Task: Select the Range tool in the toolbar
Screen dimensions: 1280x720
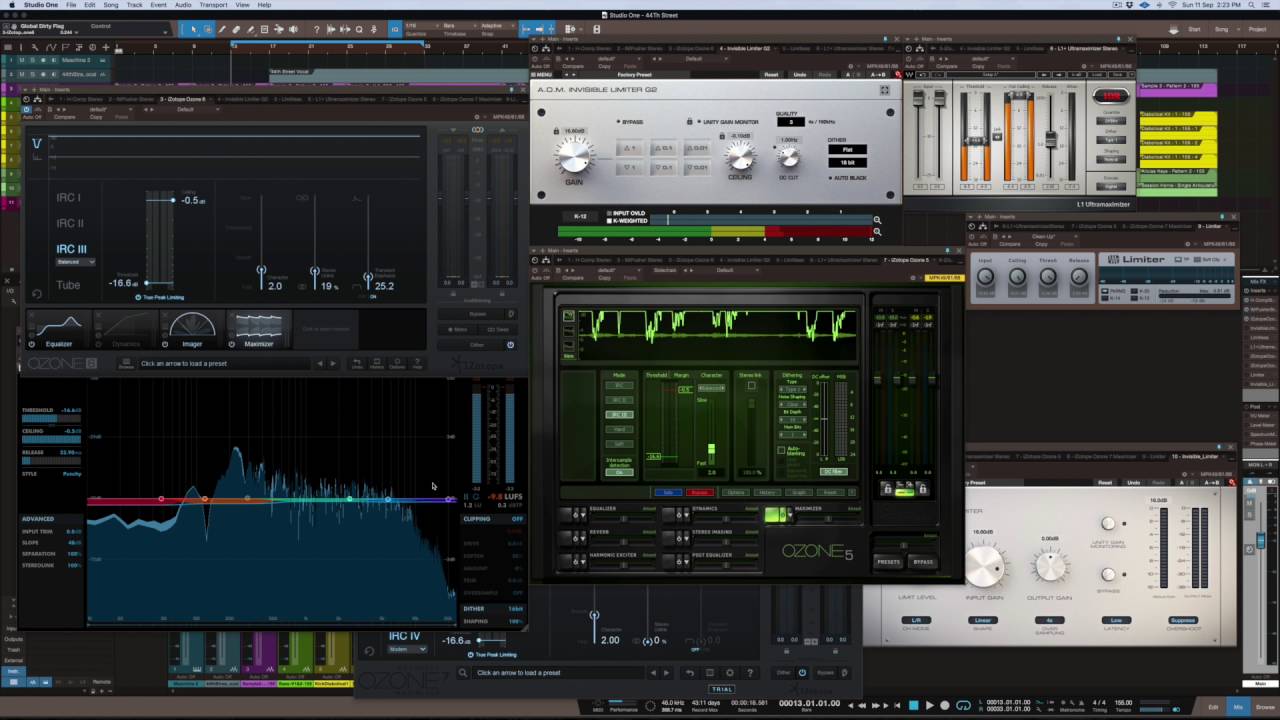Action: coord(208,29)
